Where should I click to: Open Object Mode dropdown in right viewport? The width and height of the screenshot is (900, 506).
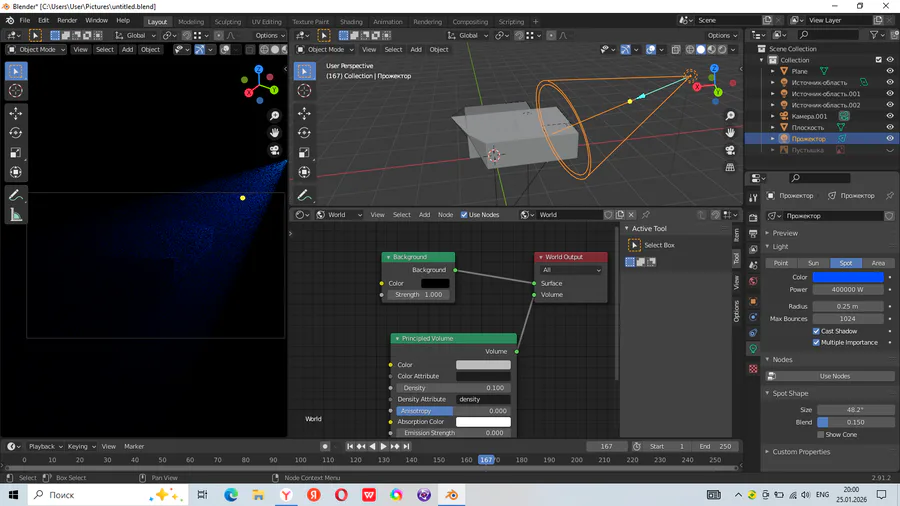(x=325, y=49)
